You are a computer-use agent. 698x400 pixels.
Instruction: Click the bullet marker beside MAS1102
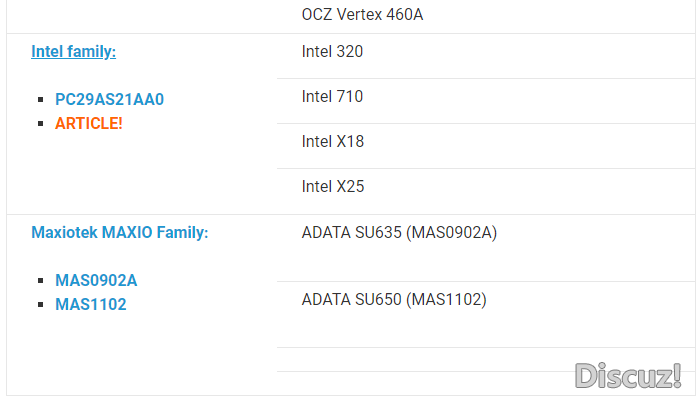[41, 304]
